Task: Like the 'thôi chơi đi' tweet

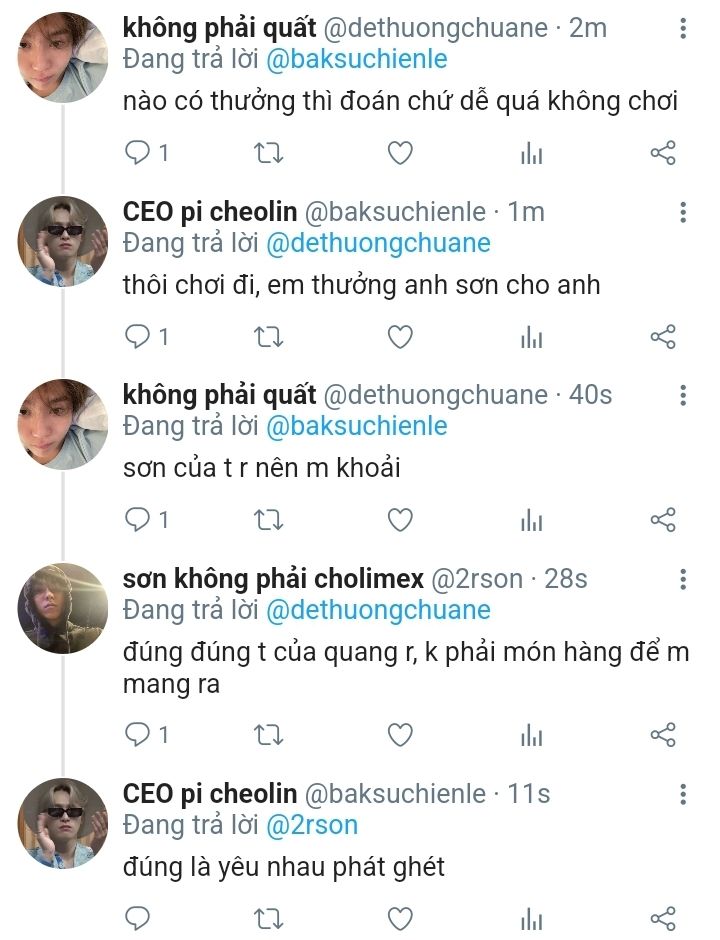Action: [400, 337]
